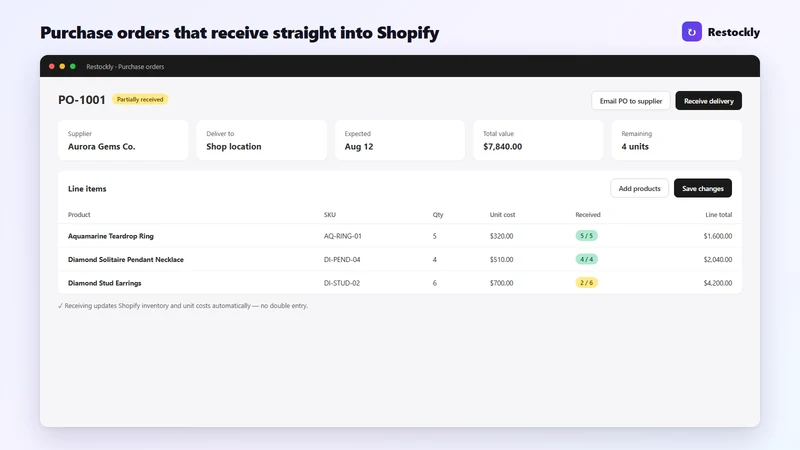Screen dimensions: 800x450
Task: Click the Partially received status badge
Action: 140,99
